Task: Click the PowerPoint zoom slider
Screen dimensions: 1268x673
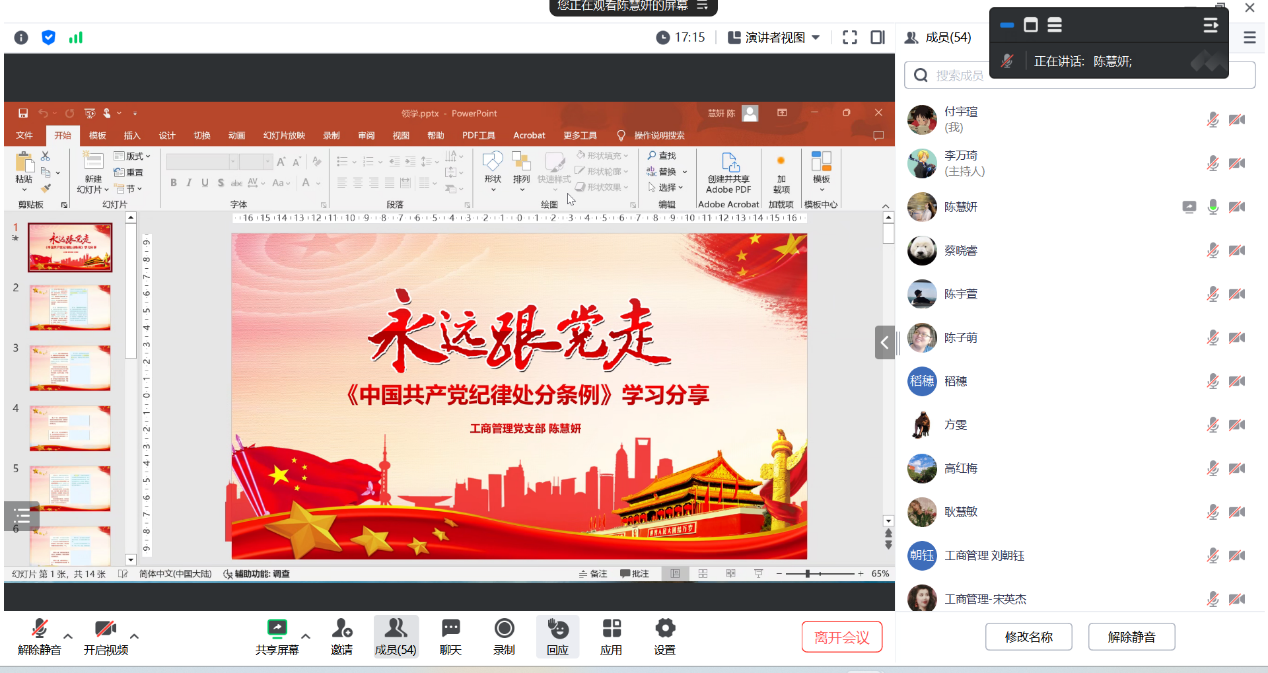Action: click(x=808, y=574)
